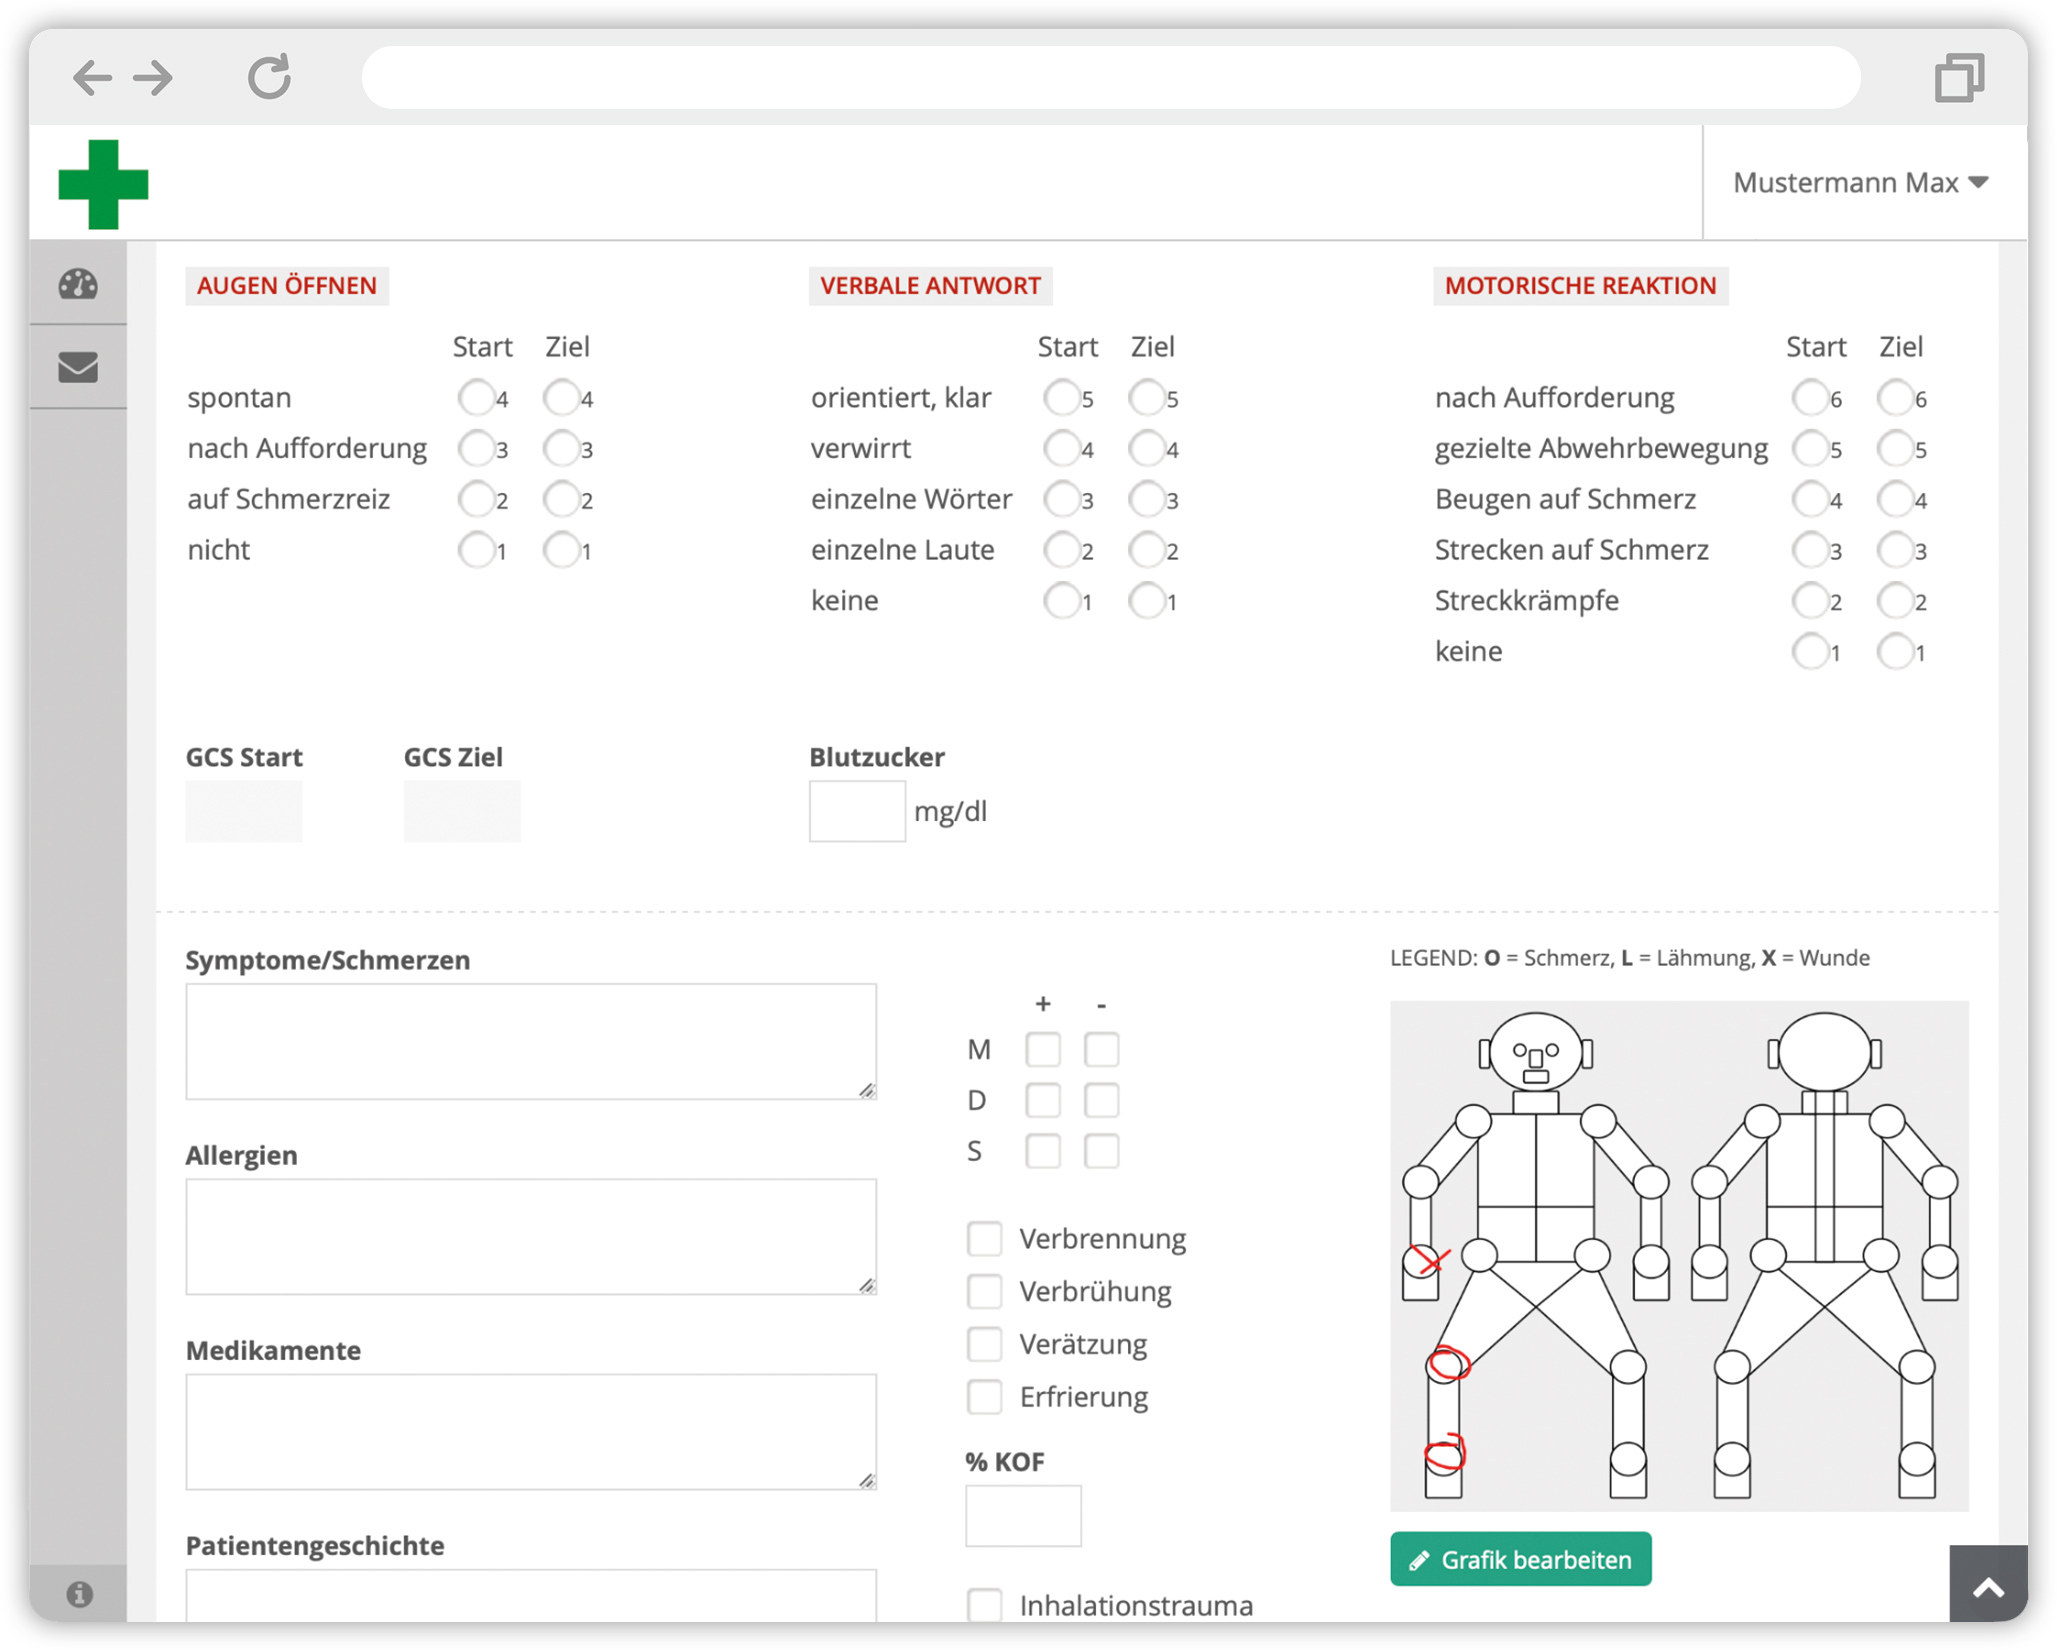Tick the Inhalationstrauma checkbox

pyautogui.click(x=984, y=1604)
